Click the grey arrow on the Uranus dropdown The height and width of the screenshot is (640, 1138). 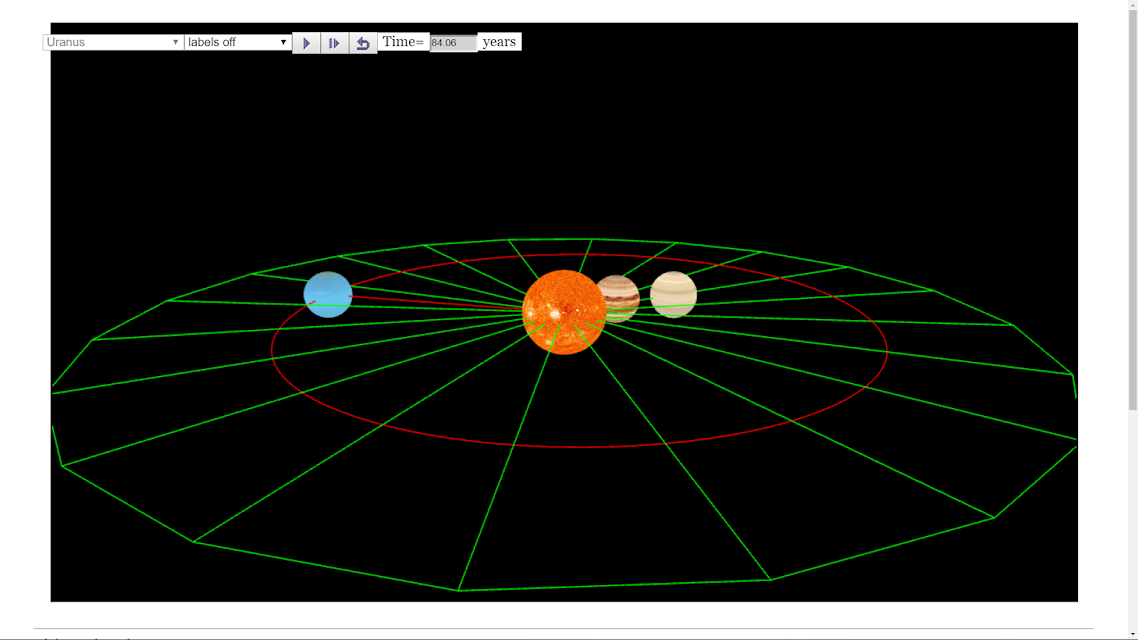pos(175,42)
